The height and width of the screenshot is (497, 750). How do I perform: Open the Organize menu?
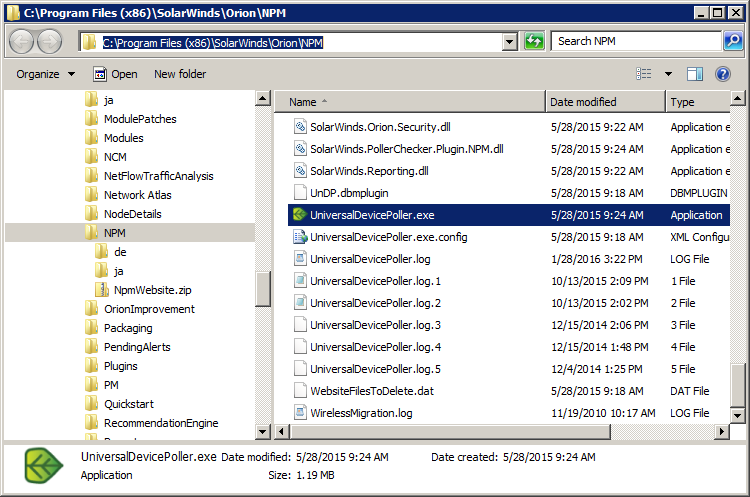tap(45, 74)
